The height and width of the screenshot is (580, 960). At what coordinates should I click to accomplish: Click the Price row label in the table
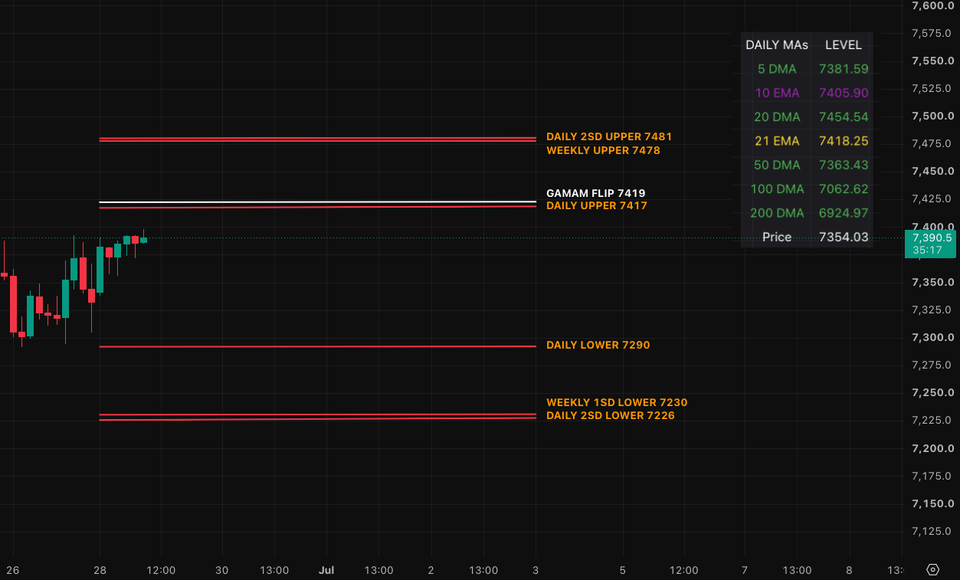pyautogui.click(x=776, y=237)
